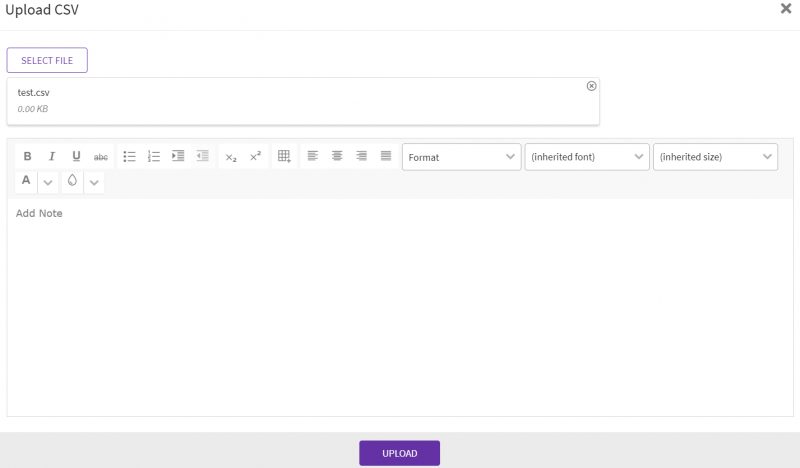Expand the inherited size dropdown
The width and height of the screenshot is (800, 468).
pyautogui.click(x=715, y=157)
